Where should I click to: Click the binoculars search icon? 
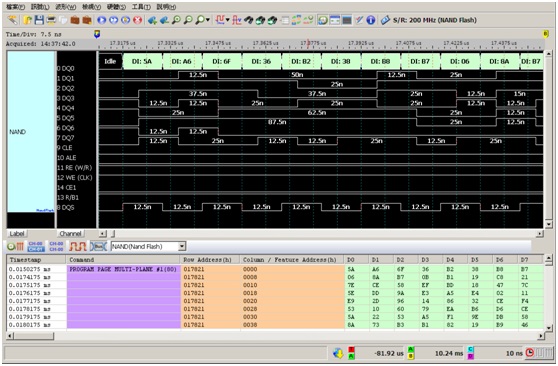pos(249,20)
